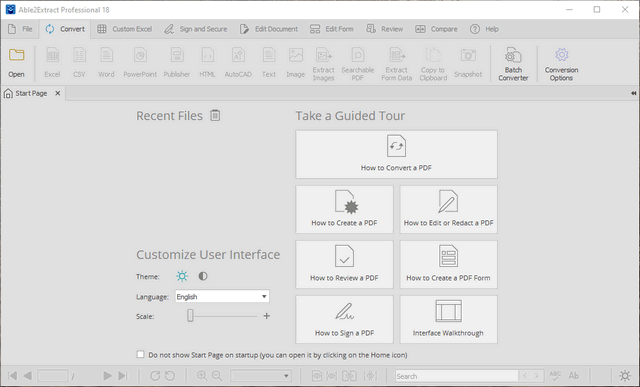The width and height of the screenshot is (640, 387).
Task: Expand the Language dropdown
Action: [222, 296]
